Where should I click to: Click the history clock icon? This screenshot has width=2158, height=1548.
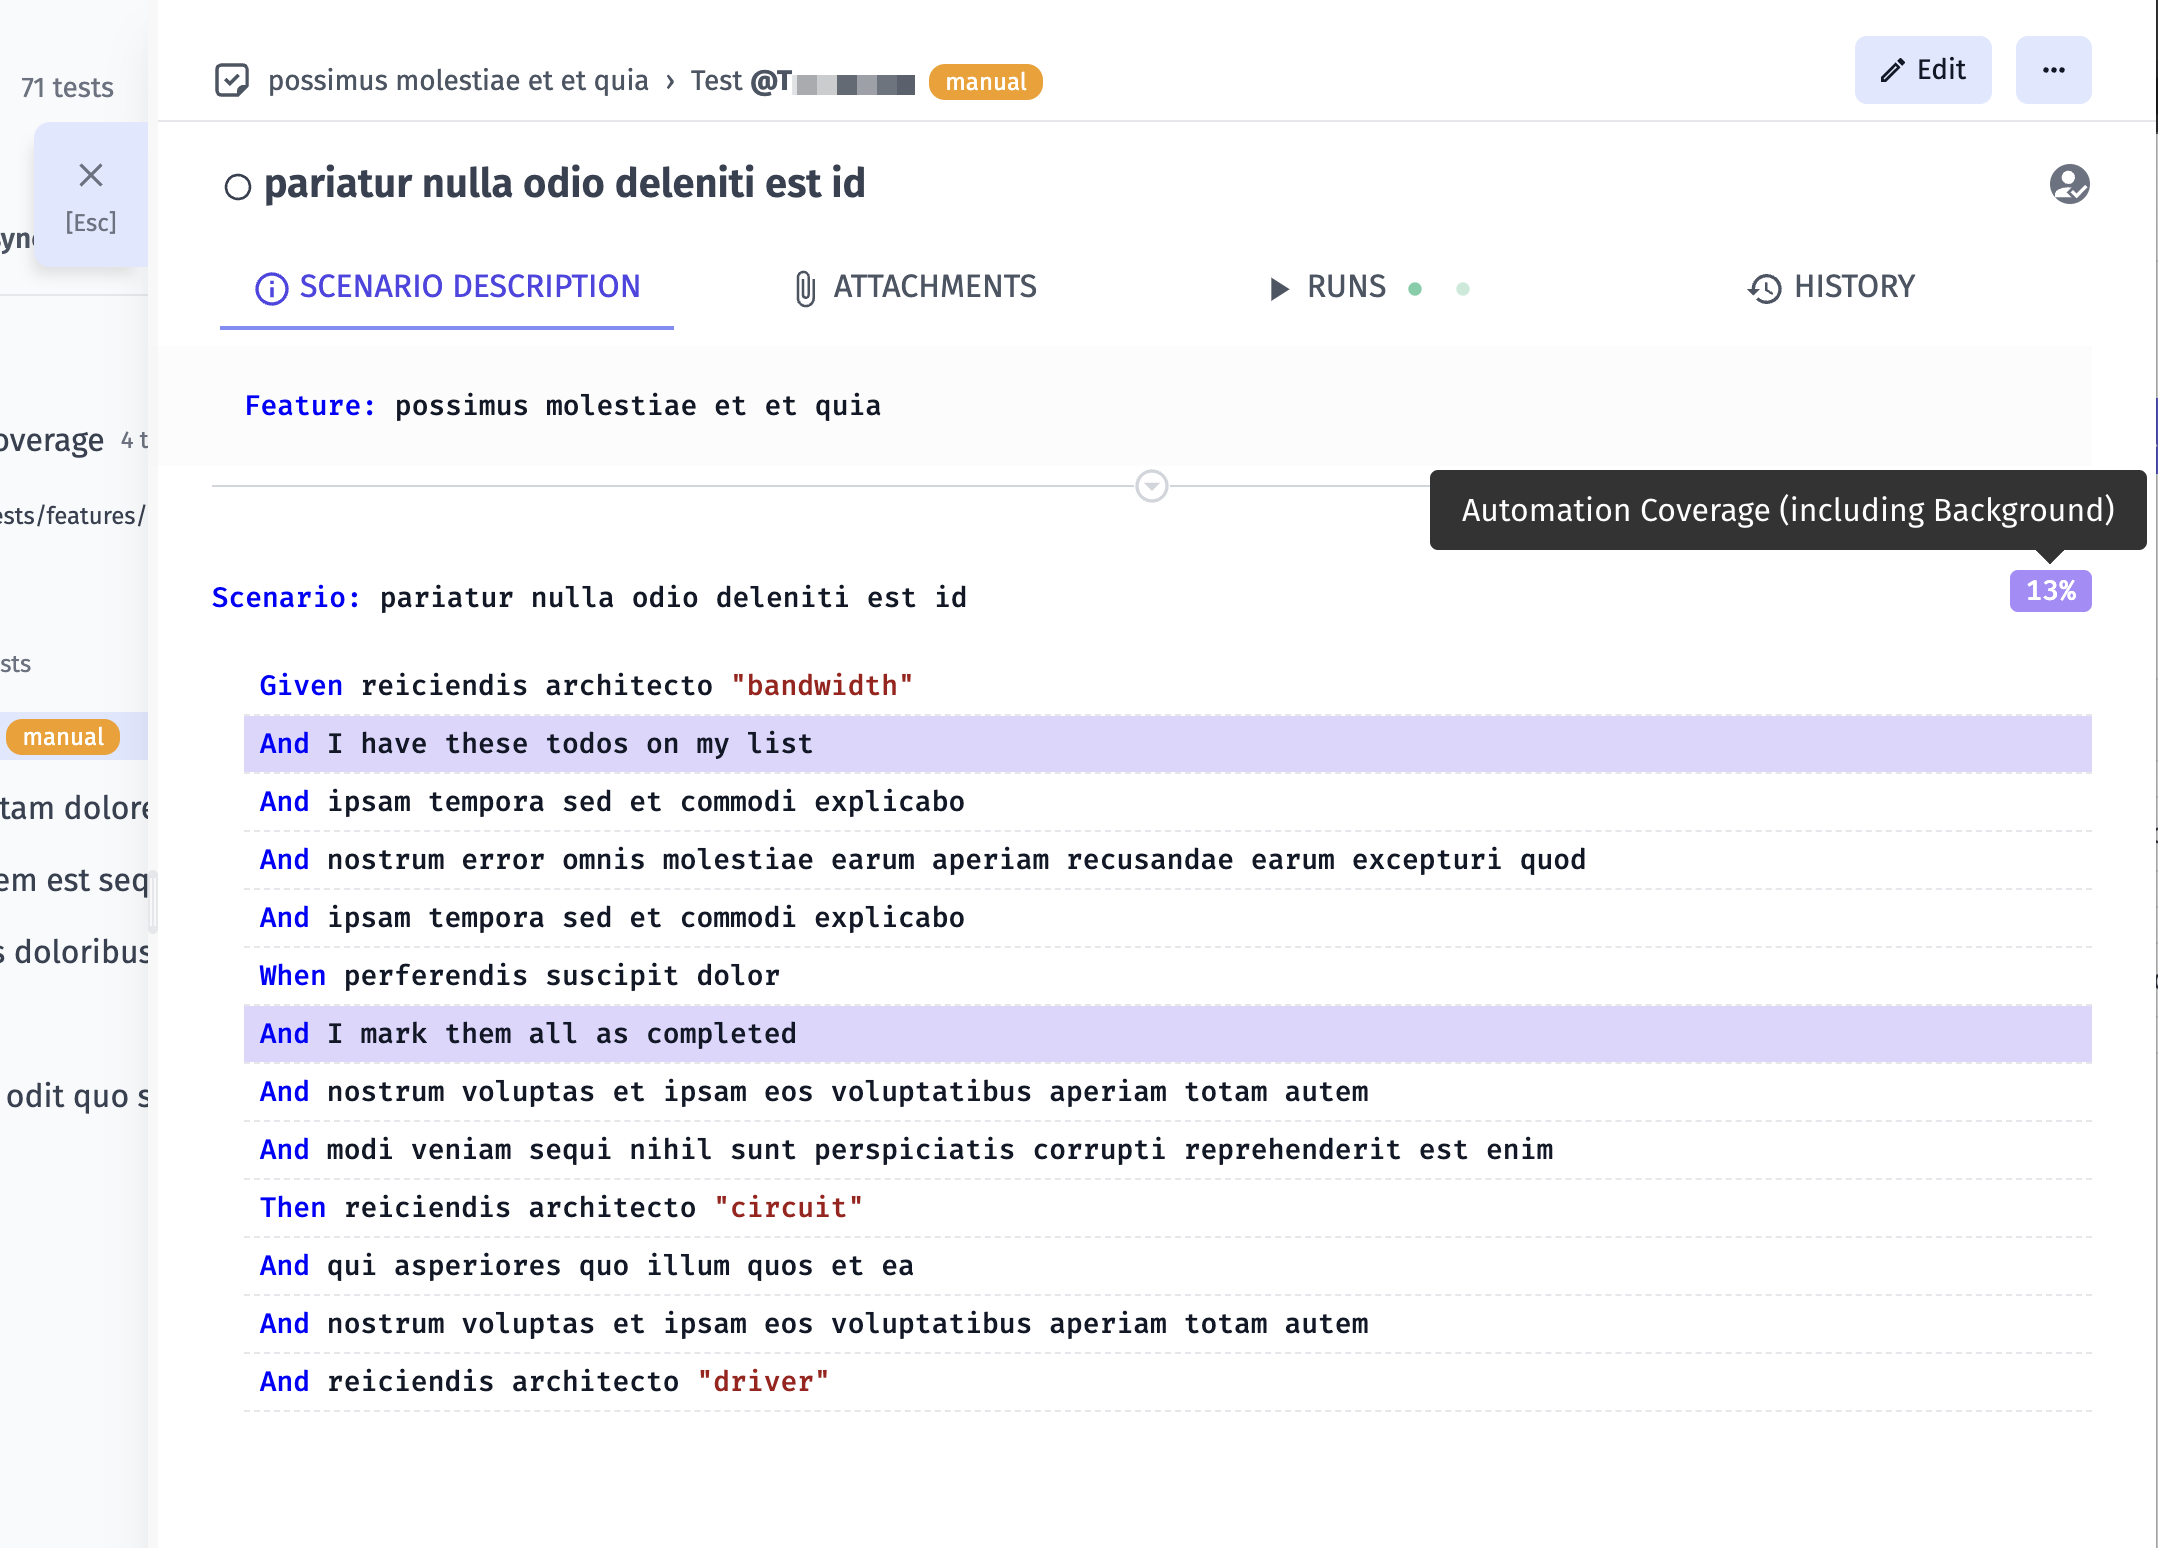tap(1765, 289)
